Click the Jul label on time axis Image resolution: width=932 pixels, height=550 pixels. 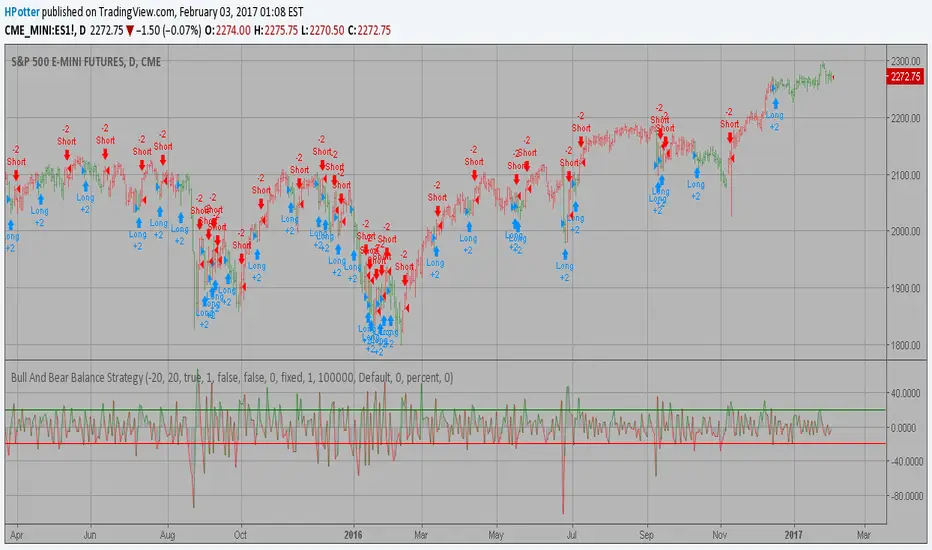point(571,535)
